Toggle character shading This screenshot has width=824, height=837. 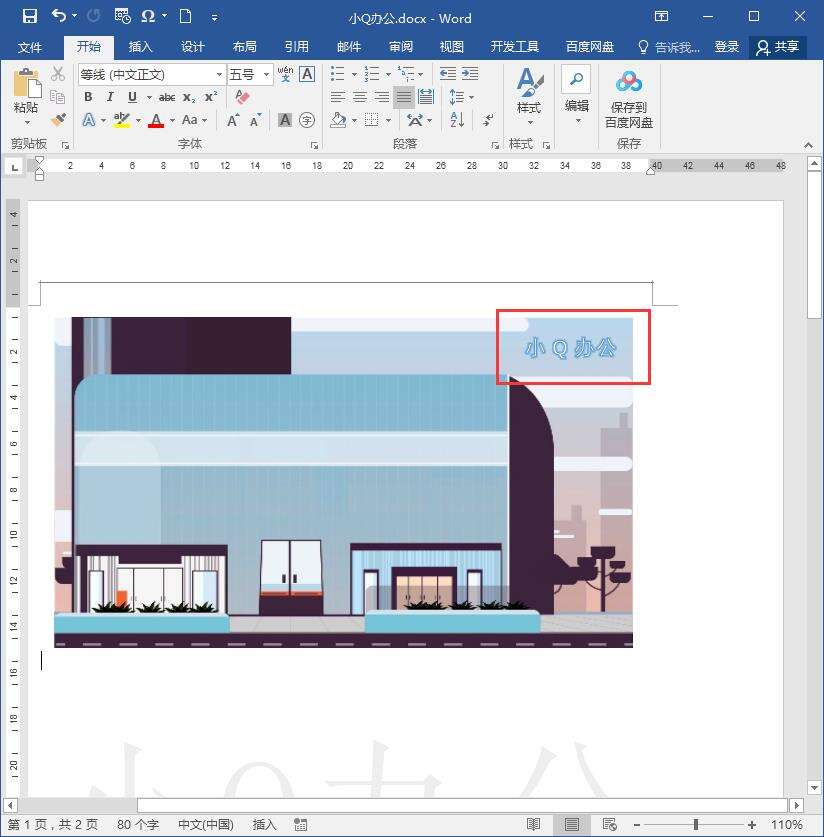point(285,120)
